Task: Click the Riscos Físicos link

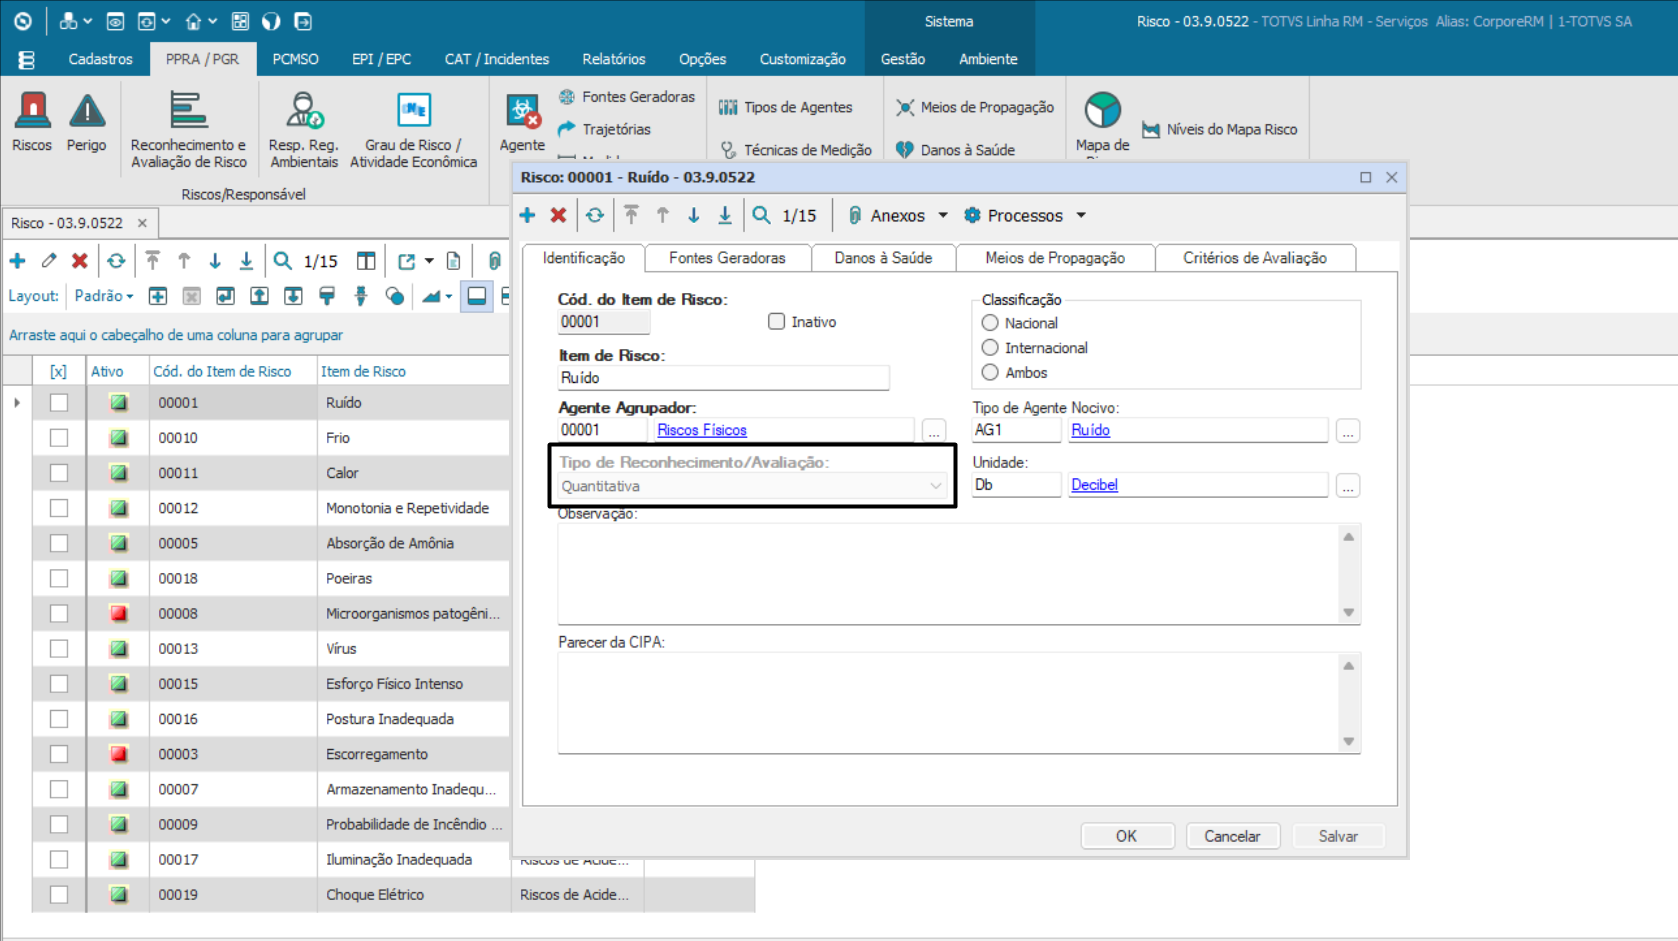Action: (702, 430)
